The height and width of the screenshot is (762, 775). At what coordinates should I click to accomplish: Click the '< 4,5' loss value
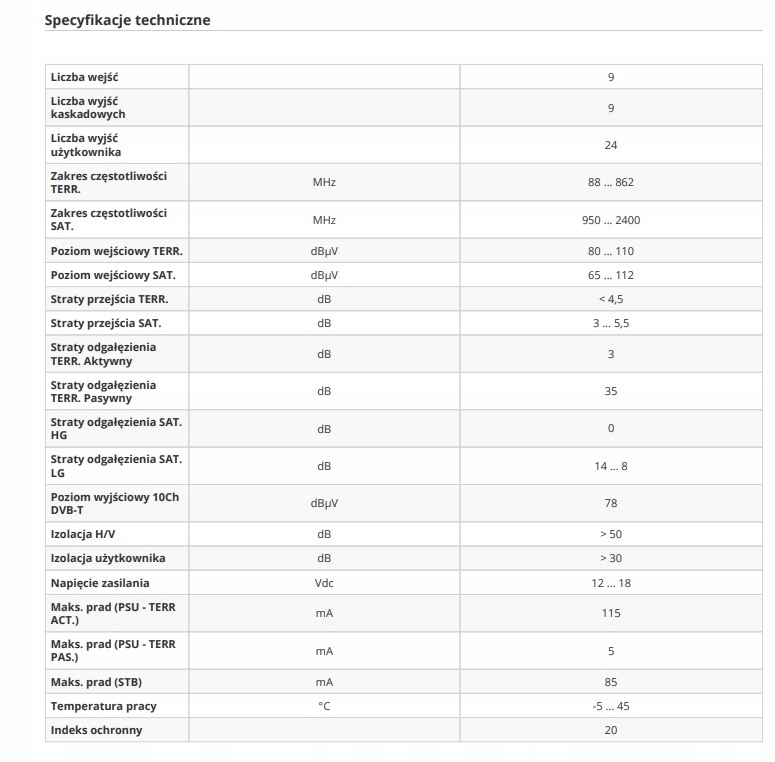click(611, 299)
